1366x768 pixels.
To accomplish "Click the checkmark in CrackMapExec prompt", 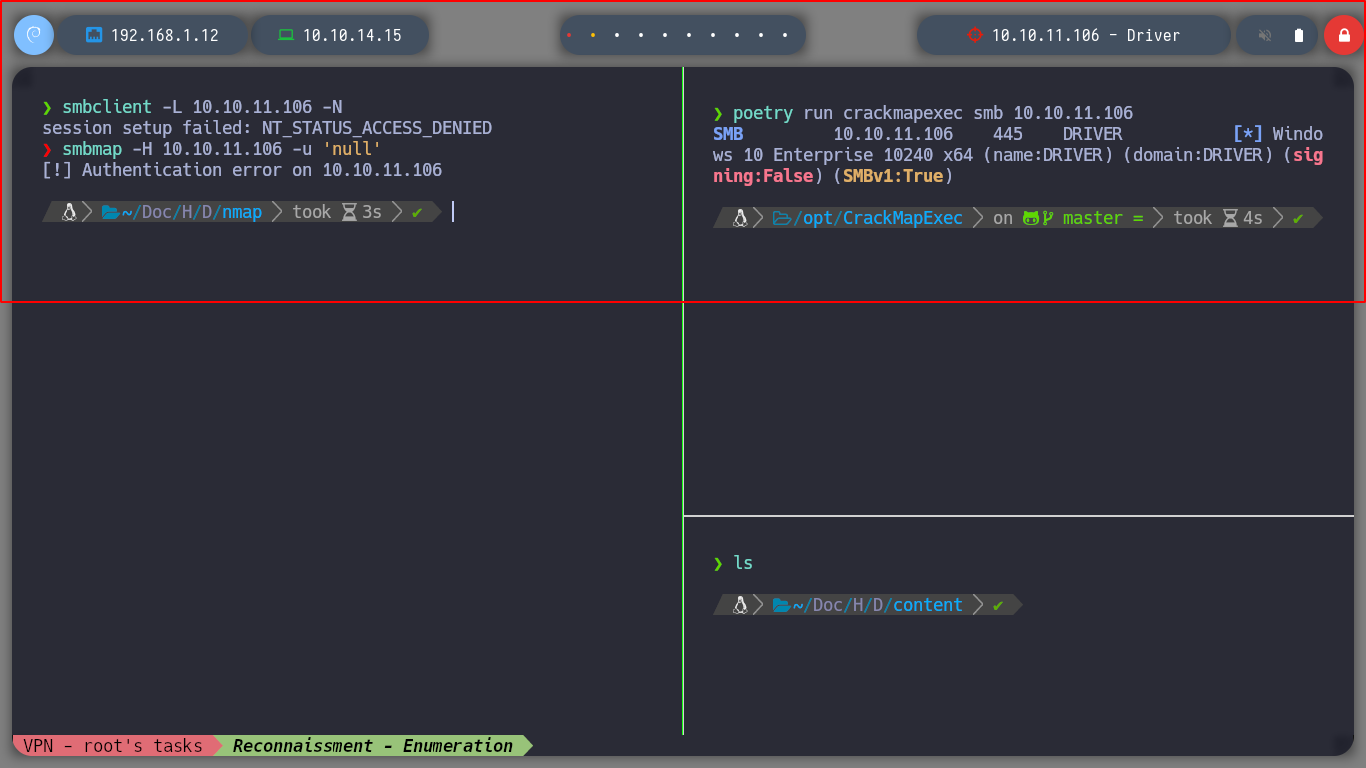I will [1298, 218].
